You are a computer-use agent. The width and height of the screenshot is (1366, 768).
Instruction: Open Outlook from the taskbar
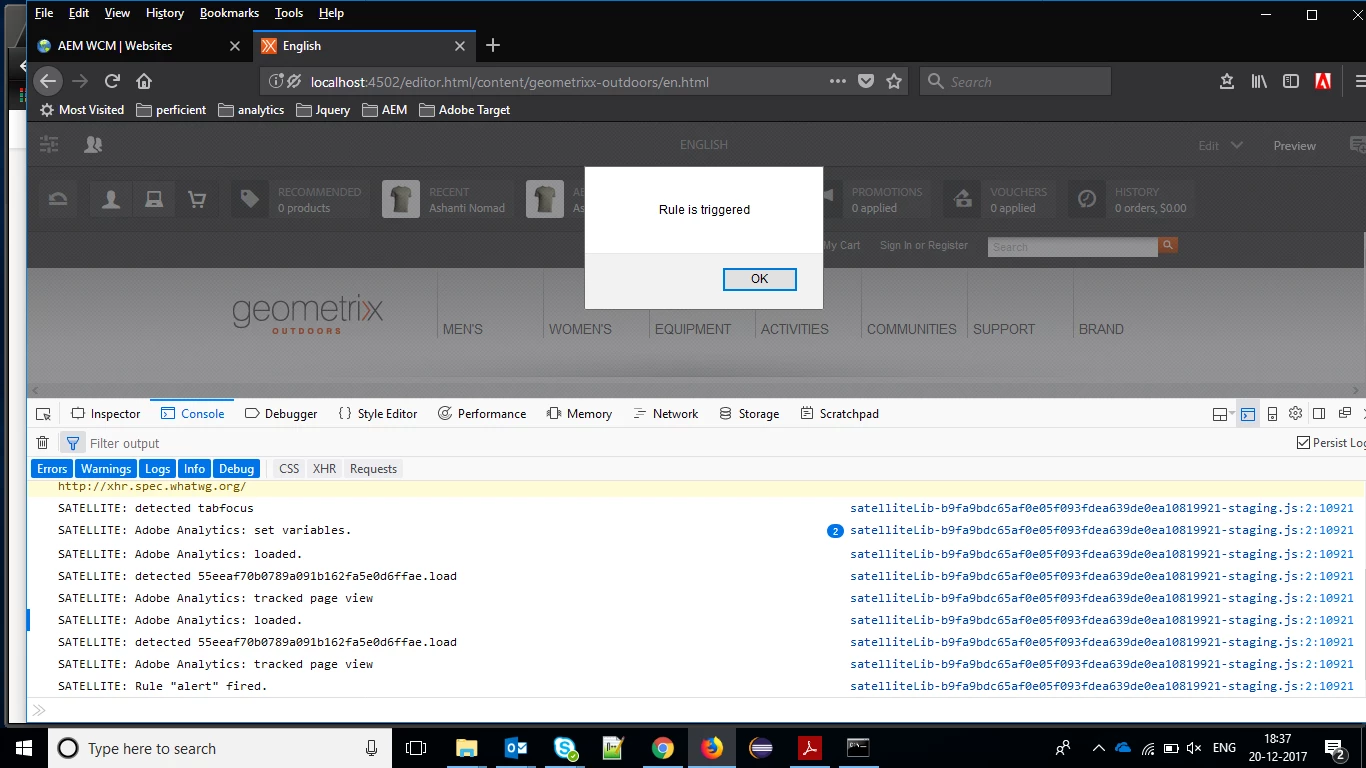516,748
